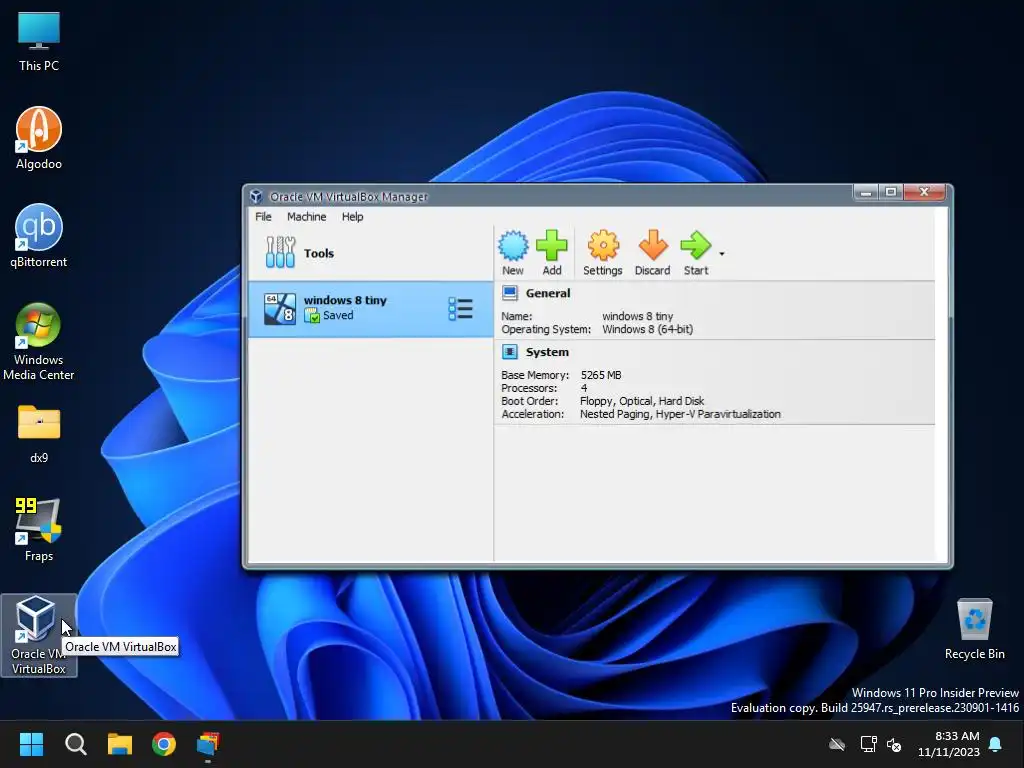Open the windows 8 tiny machine menu icon
This screenshot has height=768, width=1024.
(460, 309)
